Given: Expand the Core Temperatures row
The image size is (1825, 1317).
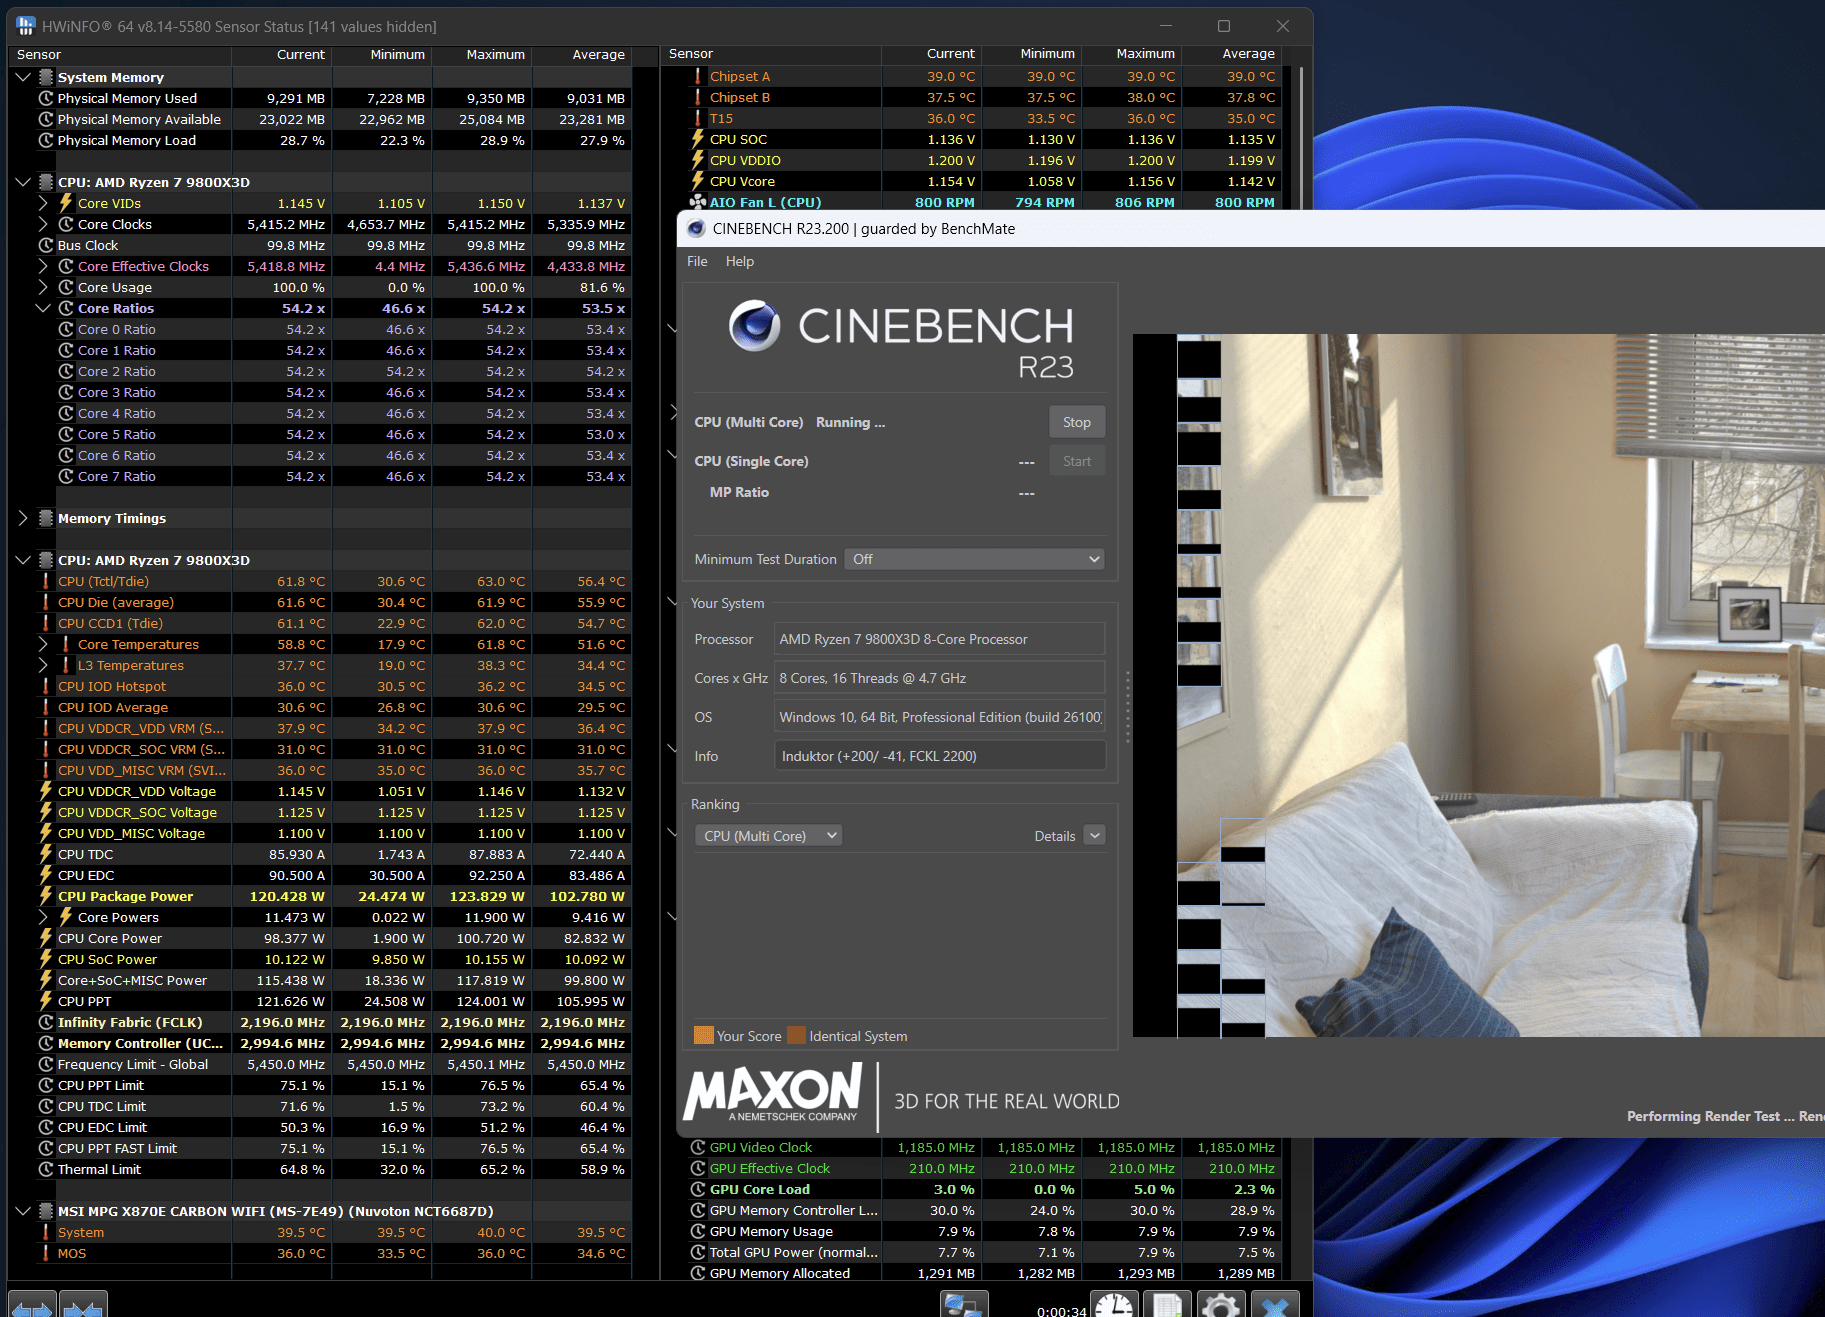Looking at the screenshot, I should [x=43, y=644].
